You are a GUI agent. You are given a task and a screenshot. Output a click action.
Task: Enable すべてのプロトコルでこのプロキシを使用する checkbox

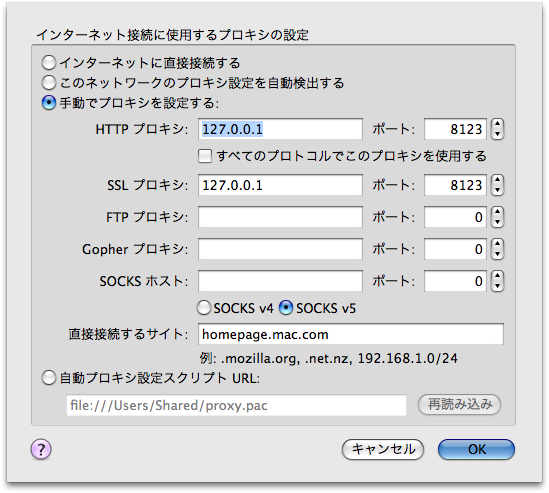pos(205,156)
